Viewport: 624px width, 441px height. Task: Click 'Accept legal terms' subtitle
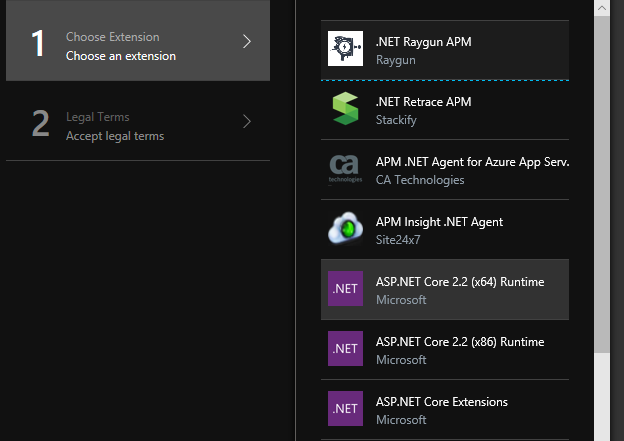(x=115, y=136)
